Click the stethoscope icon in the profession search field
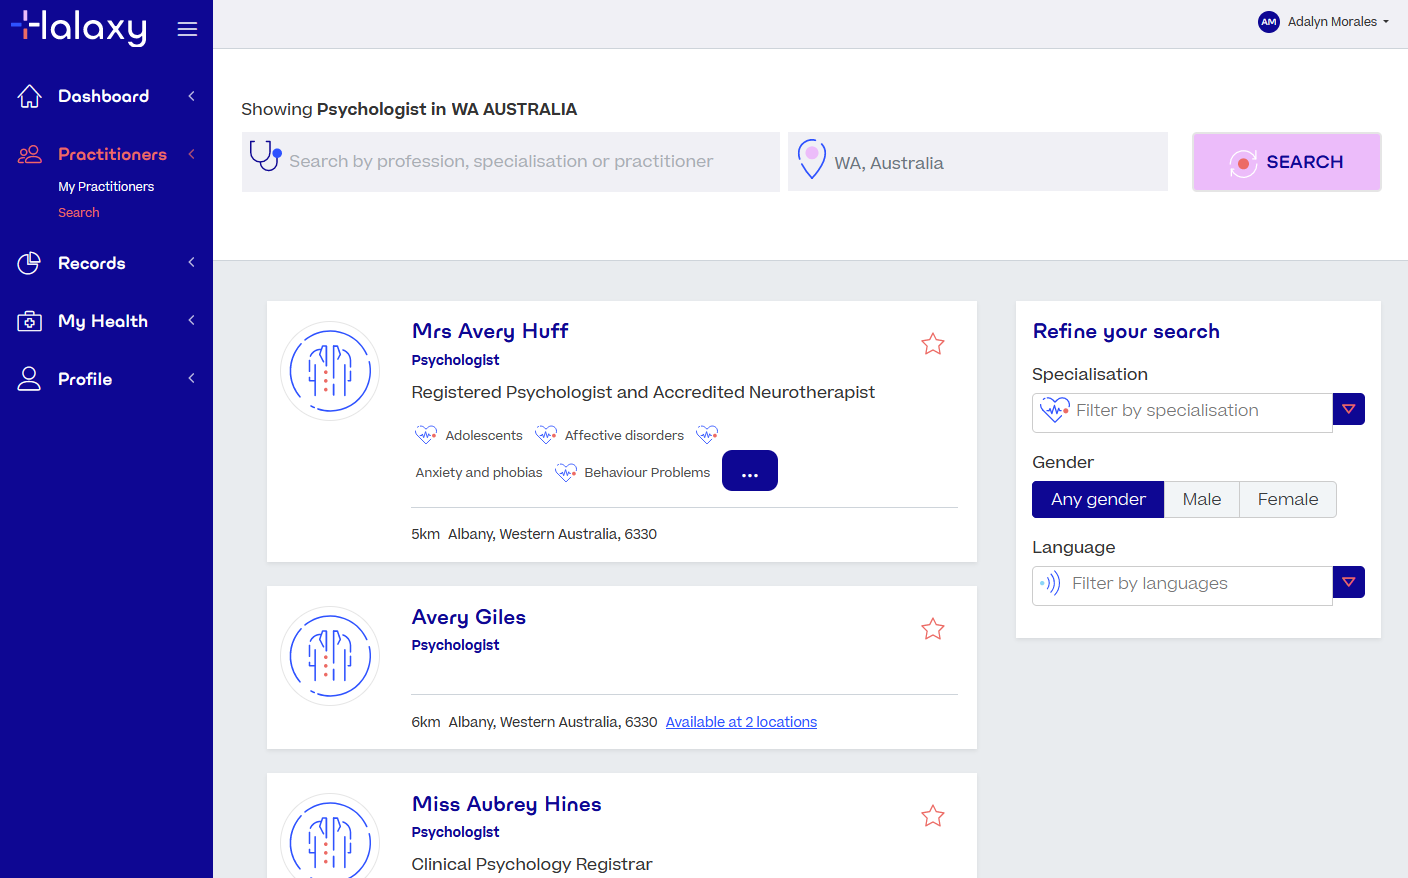 coord(264,160)
